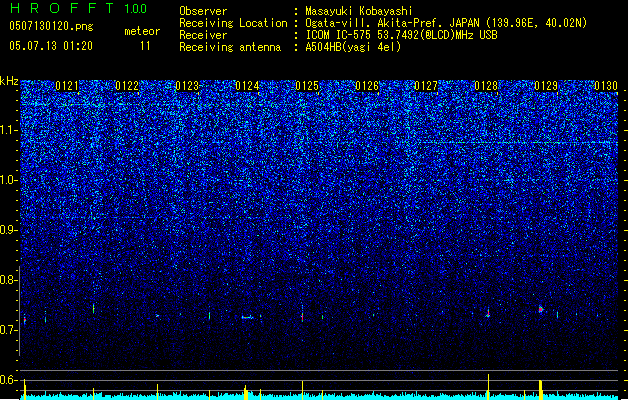The width and height of the screenshot is (629, 400).
Task: Click observer name Masayuki Kobayashi
Action: click(359, 11)
